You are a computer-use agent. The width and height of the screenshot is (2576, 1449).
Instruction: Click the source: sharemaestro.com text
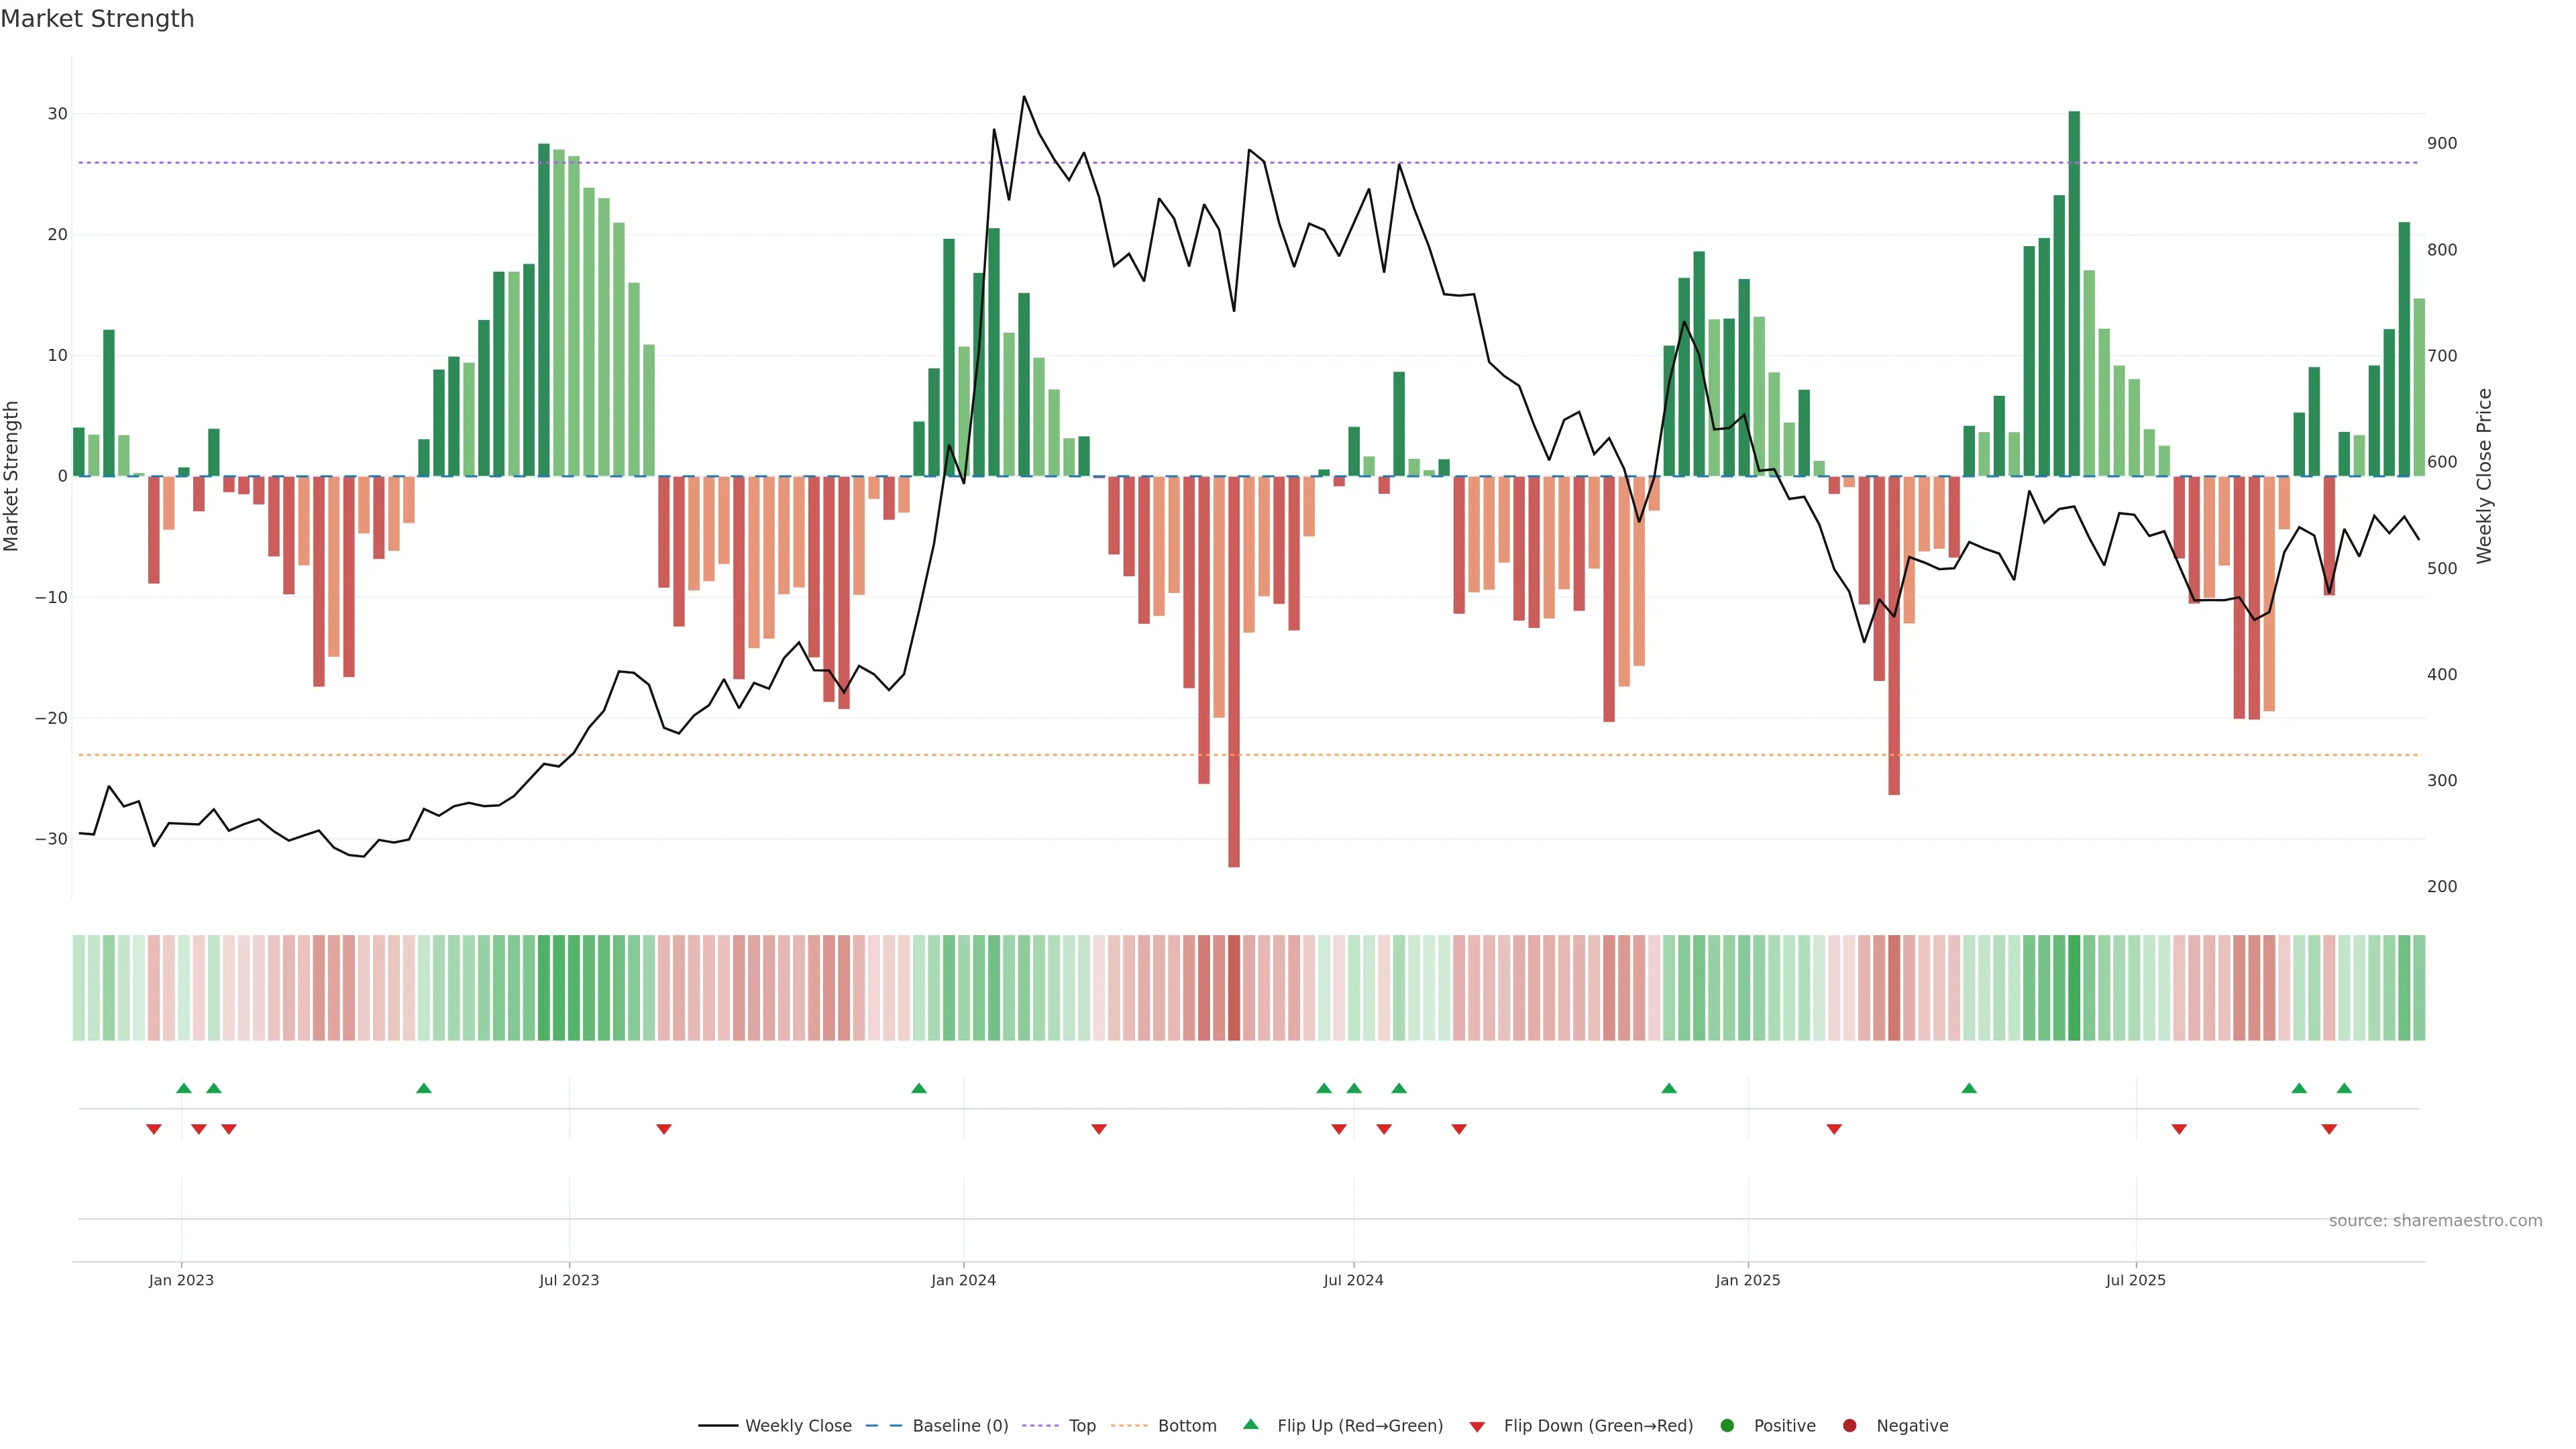tap(2435, 1220)
